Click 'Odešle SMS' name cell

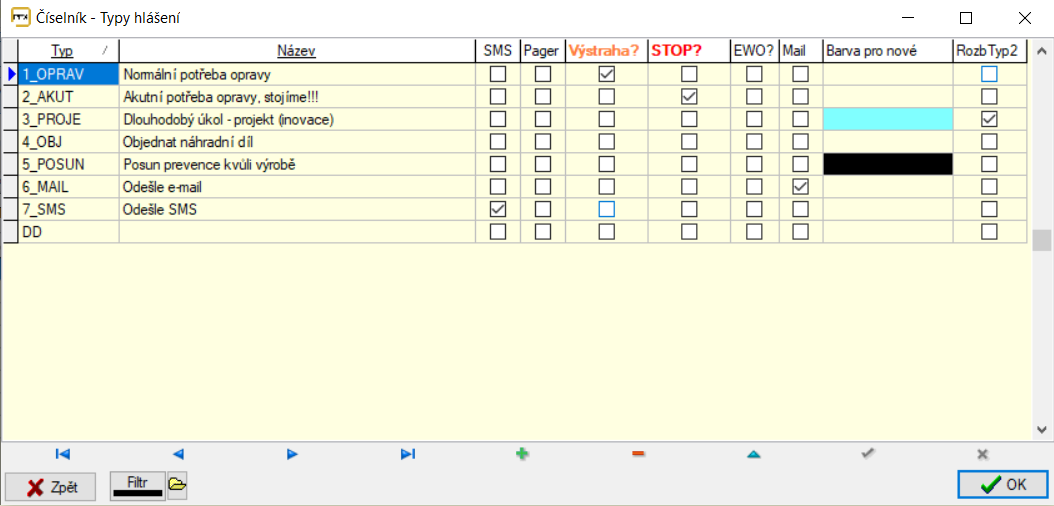pos(296,210)
